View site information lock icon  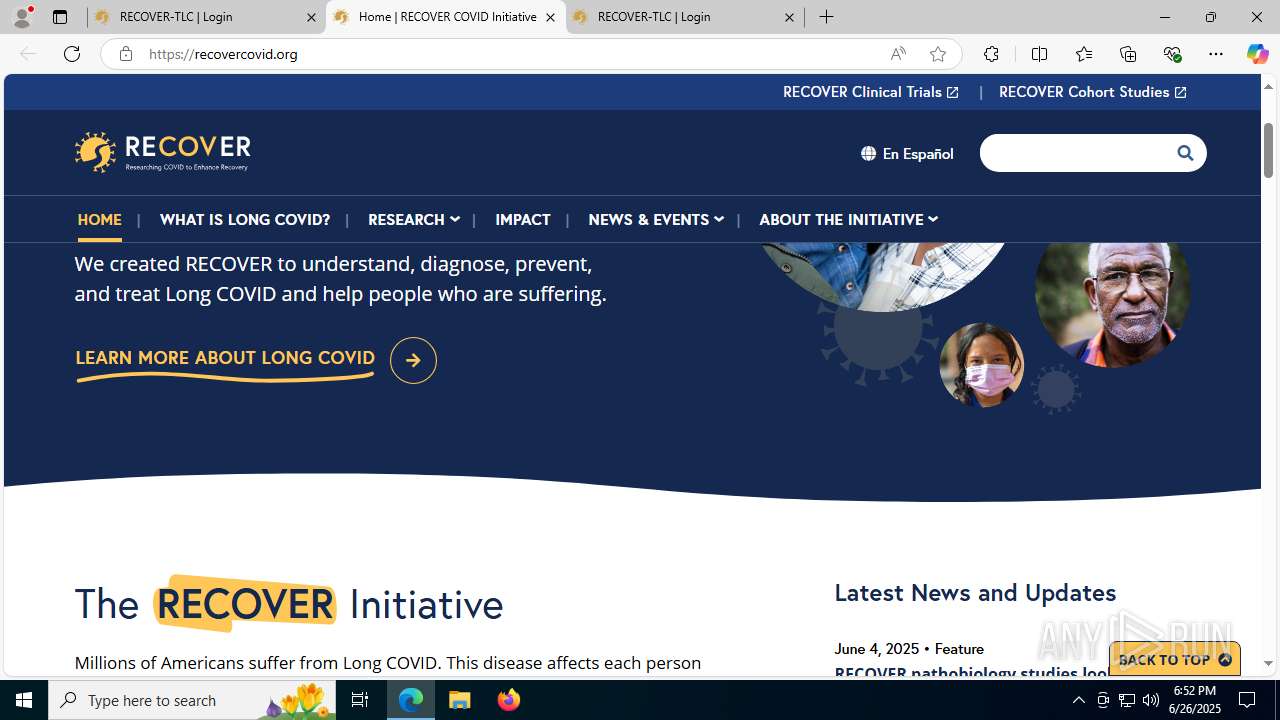pyautogui.click(x=125, y=54)
